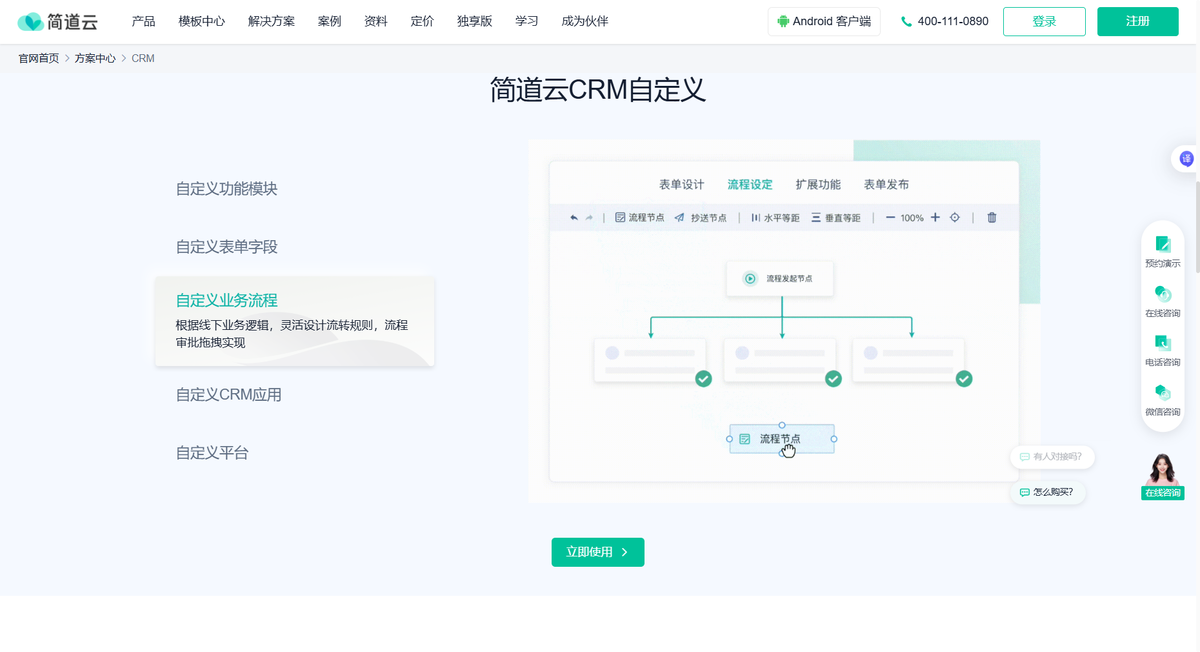Click the 登录 button
The width and height of the screenshot is (1200, 652).
[1044, 21]
